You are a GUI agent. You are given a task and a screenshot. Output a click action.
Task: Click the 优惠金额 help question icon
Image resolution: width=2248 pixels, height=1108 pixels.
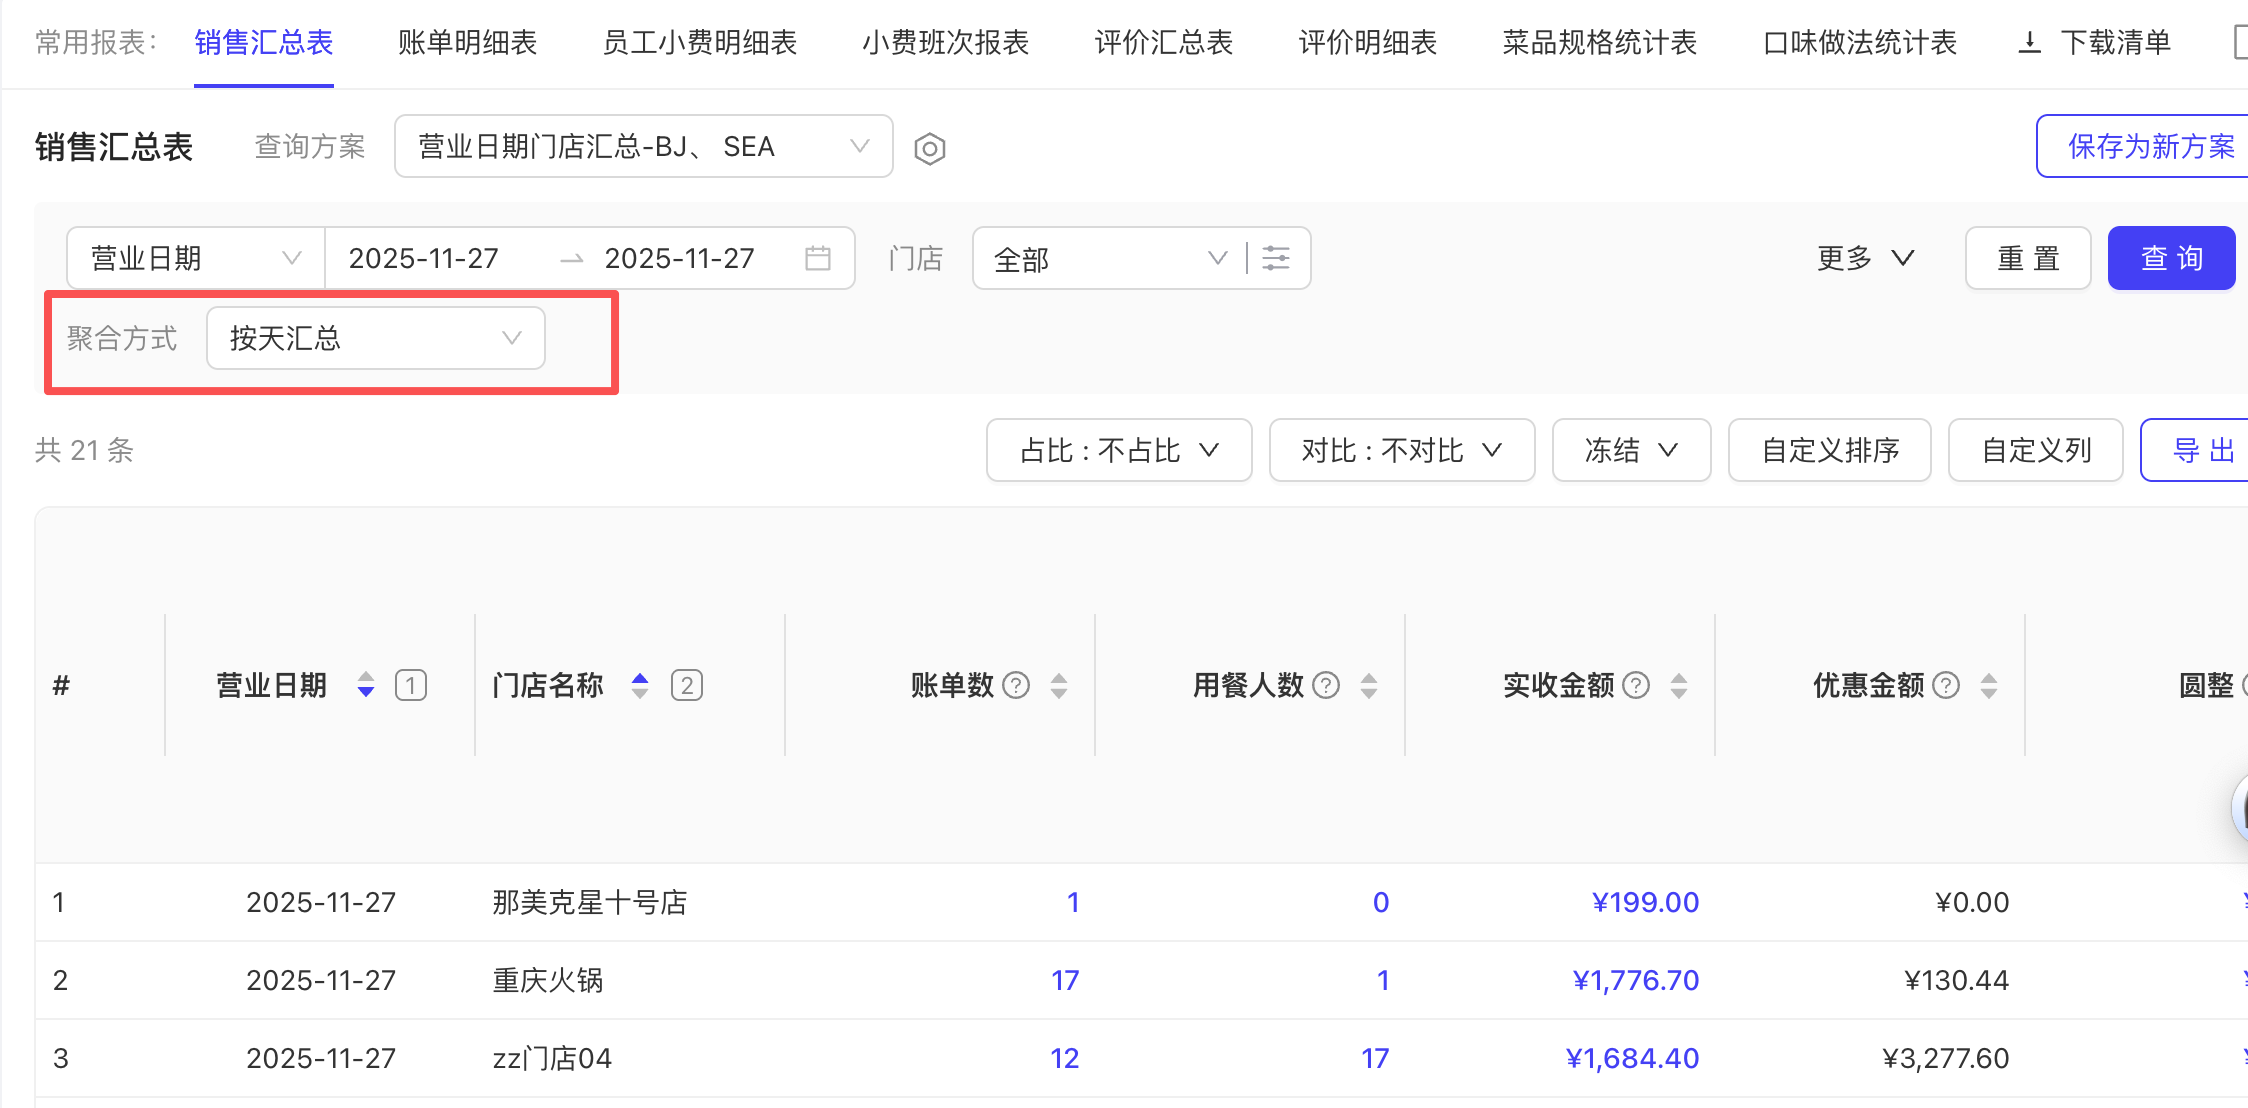click(1946, 685)
